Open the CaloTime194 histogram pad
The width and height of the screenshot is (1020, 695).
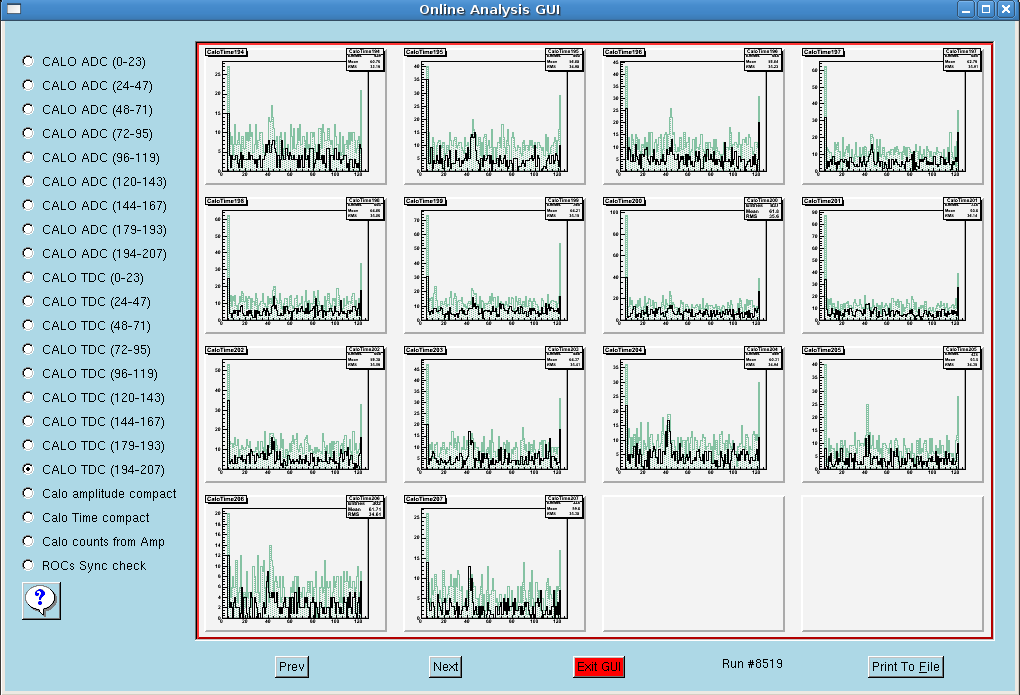click(x=295, y=116)
